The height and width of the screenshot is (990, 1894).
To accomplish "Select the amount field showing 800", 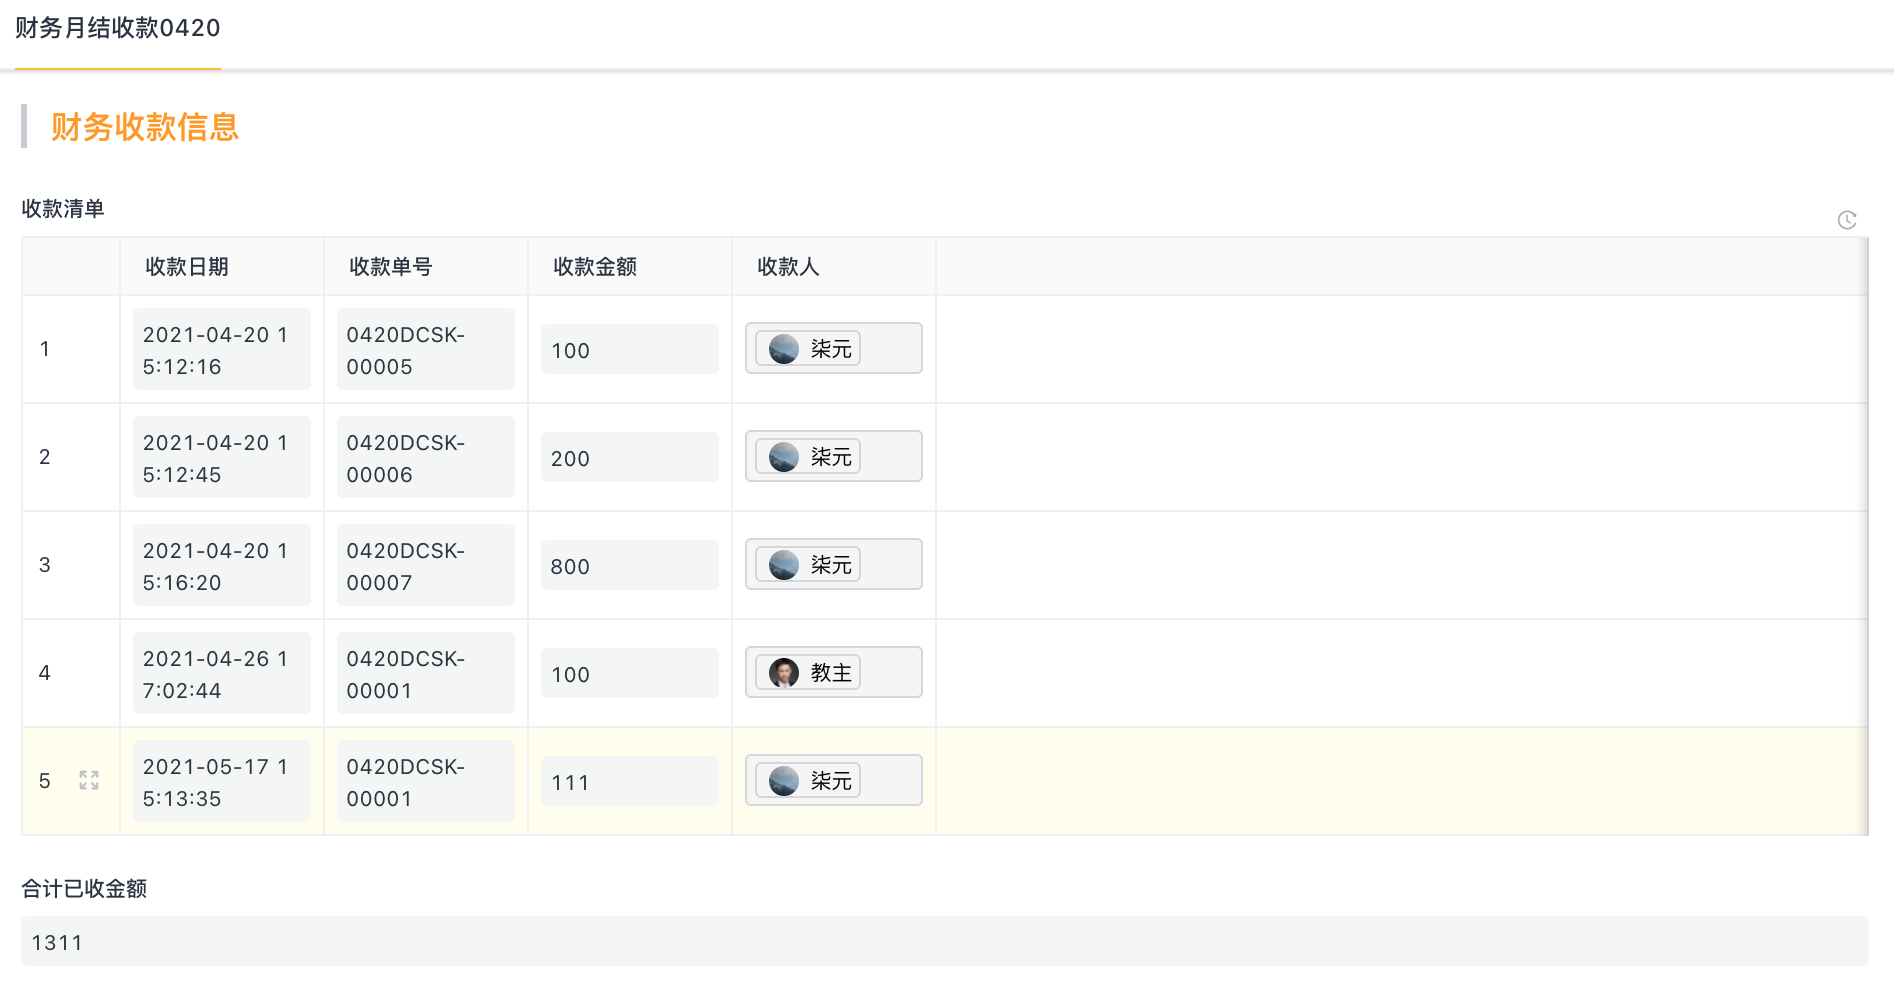I will [630, 565].
